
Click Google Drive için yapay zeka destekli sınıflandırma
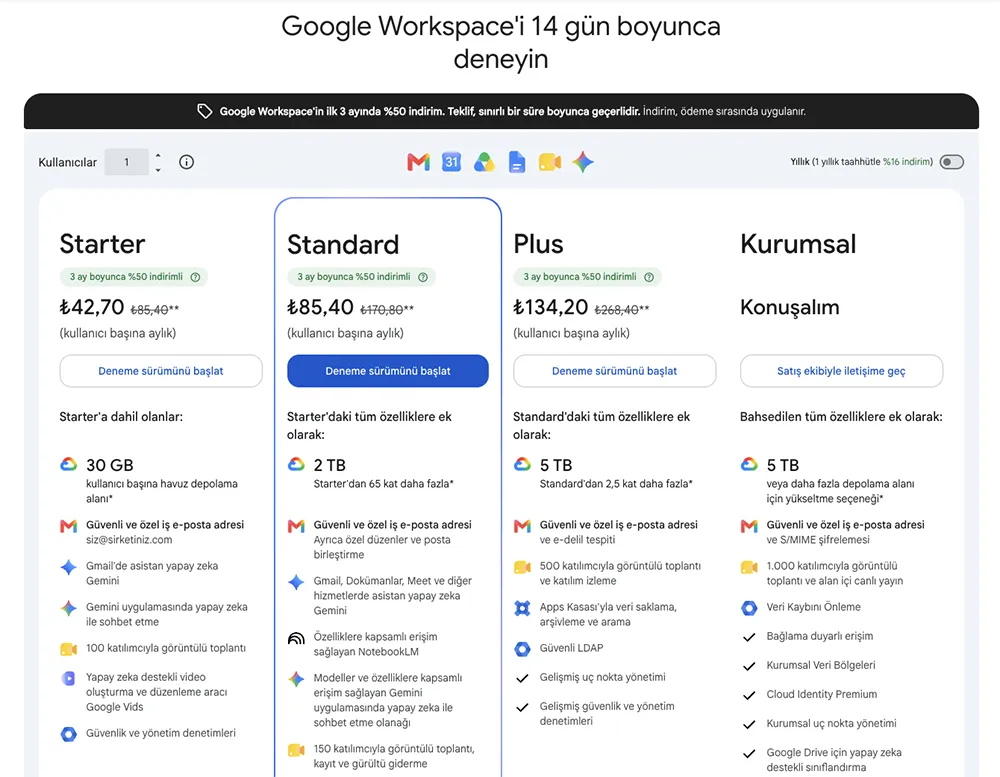point(834,760)
